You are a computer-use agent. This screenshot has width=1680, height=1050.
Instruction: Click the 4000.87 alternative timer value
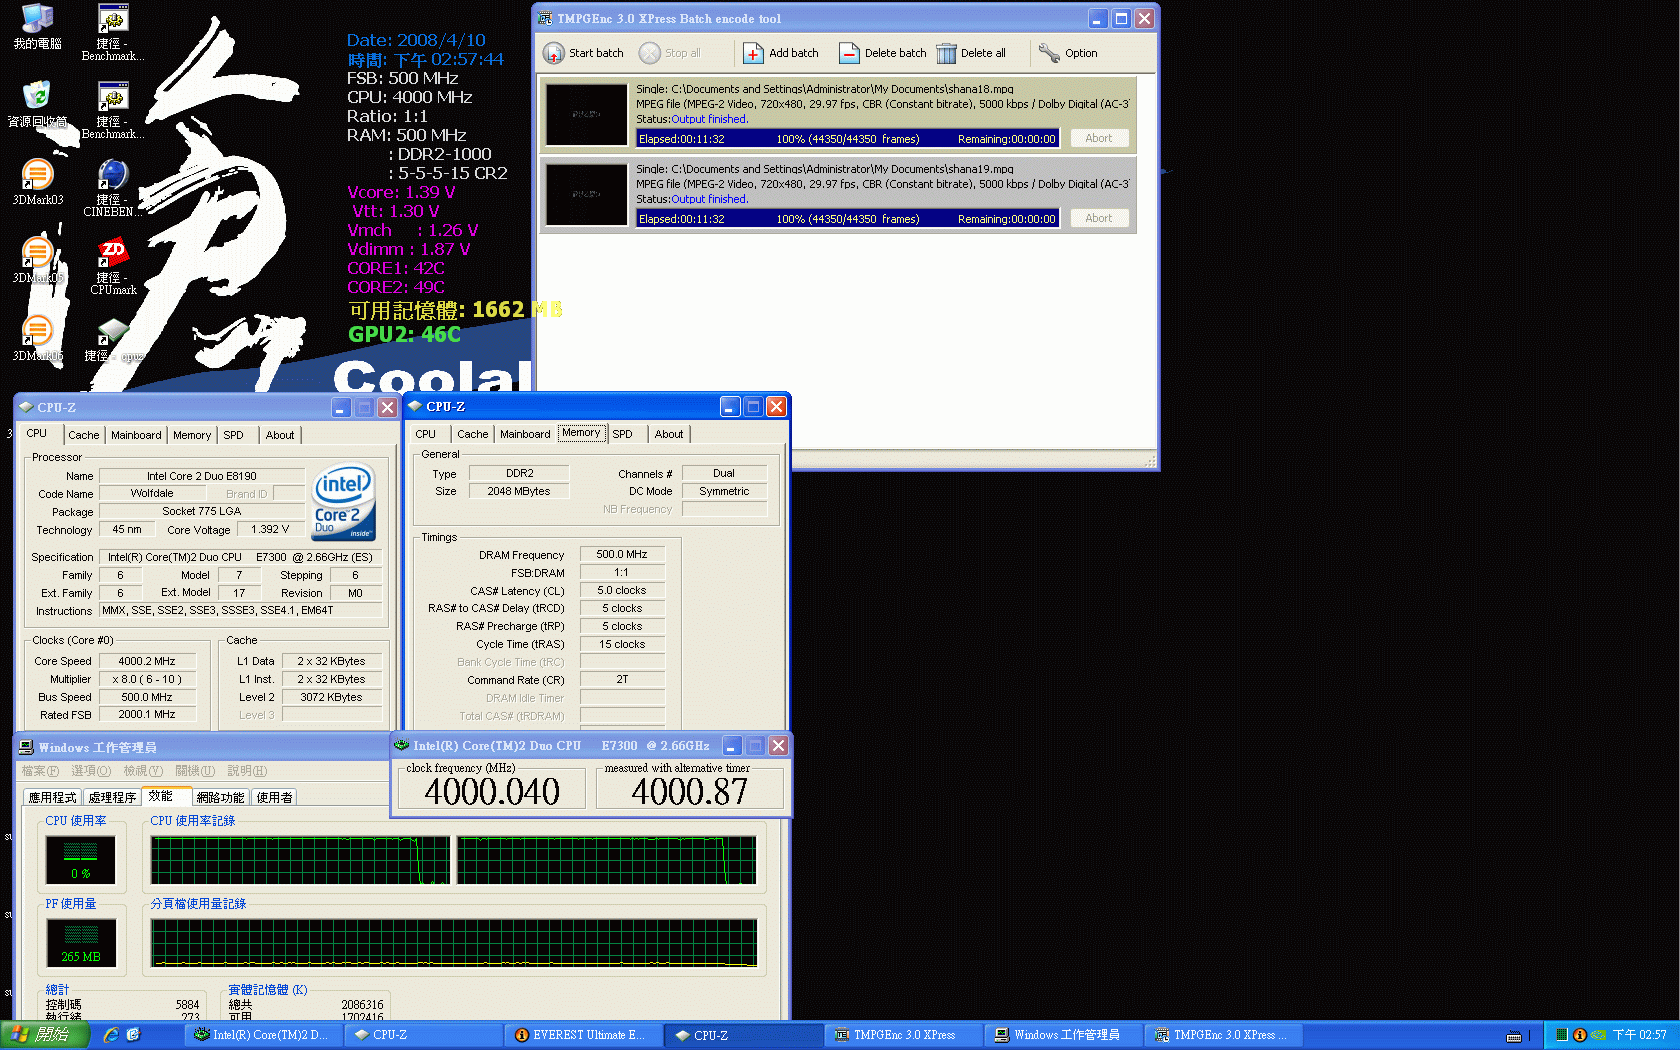(689, 792)
